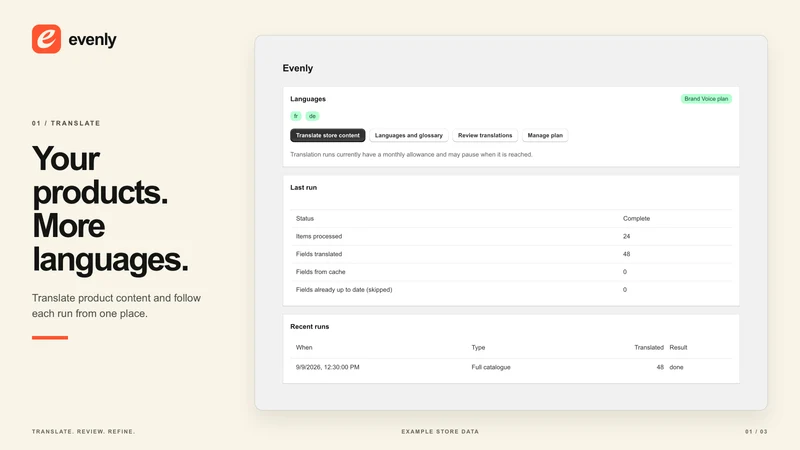800x450 pixels.
Task: Click the Languages section heading
Action: click(308, 99)
